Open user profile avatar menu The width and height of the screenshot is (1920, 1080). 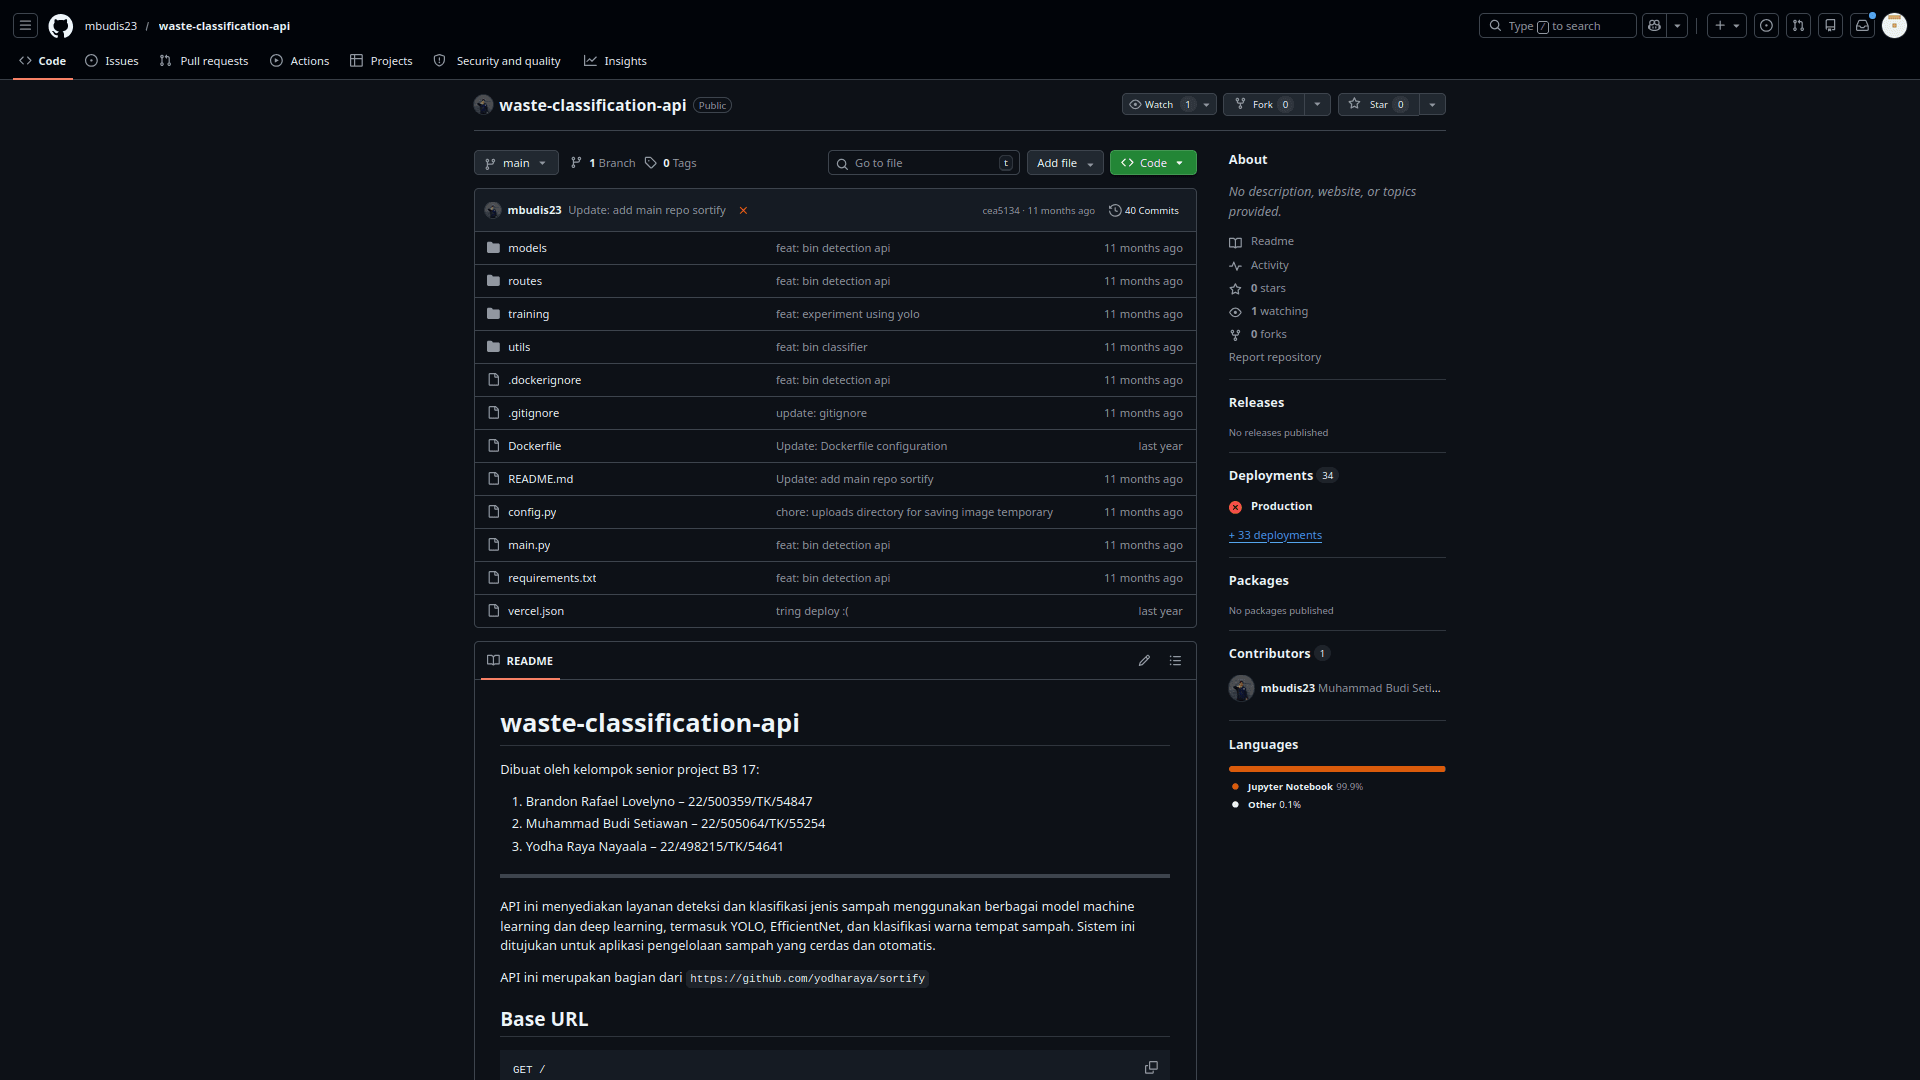(x=1895, y=26)
